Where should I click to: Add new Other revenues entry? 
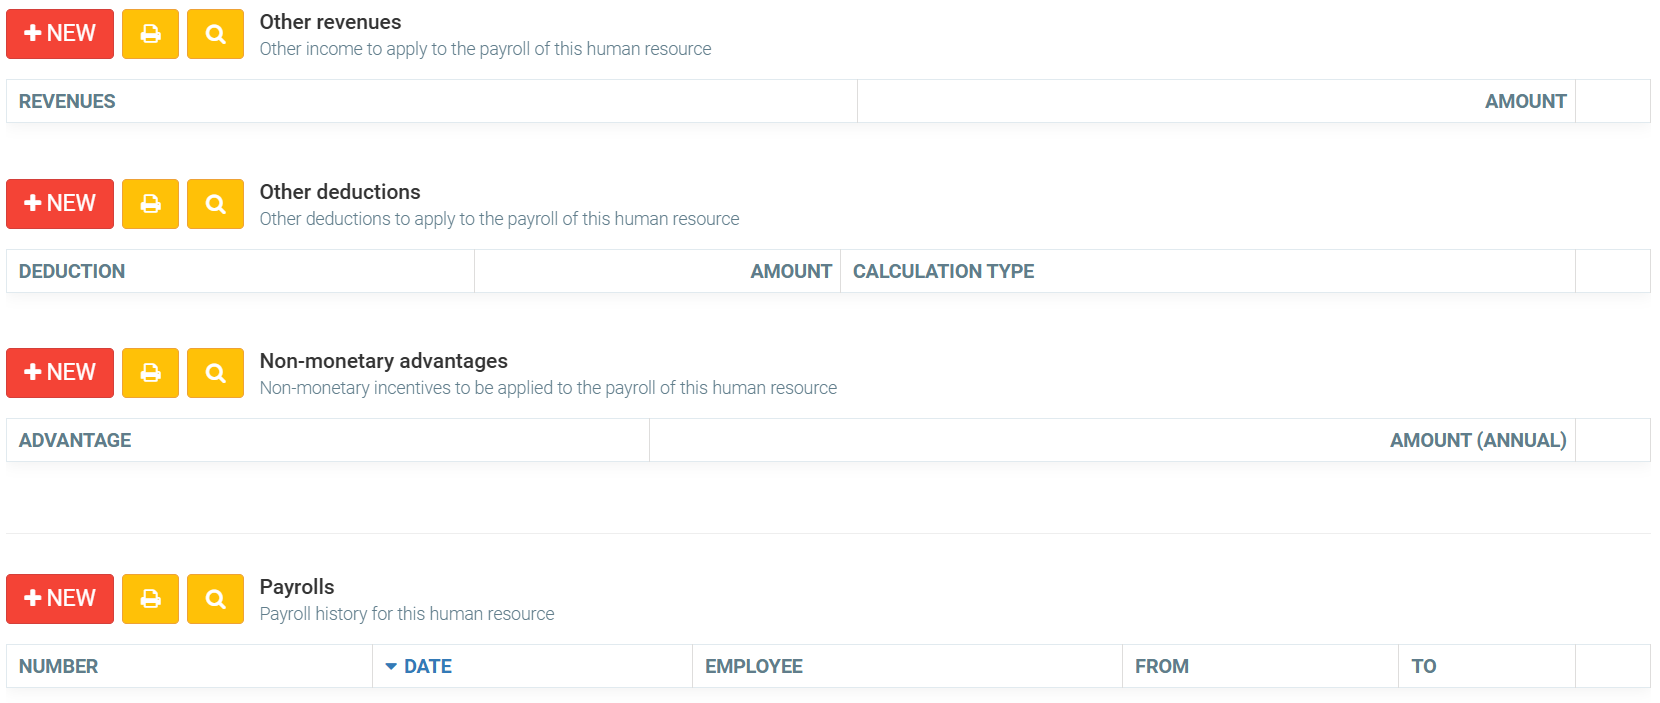click(x=60, y=34)
